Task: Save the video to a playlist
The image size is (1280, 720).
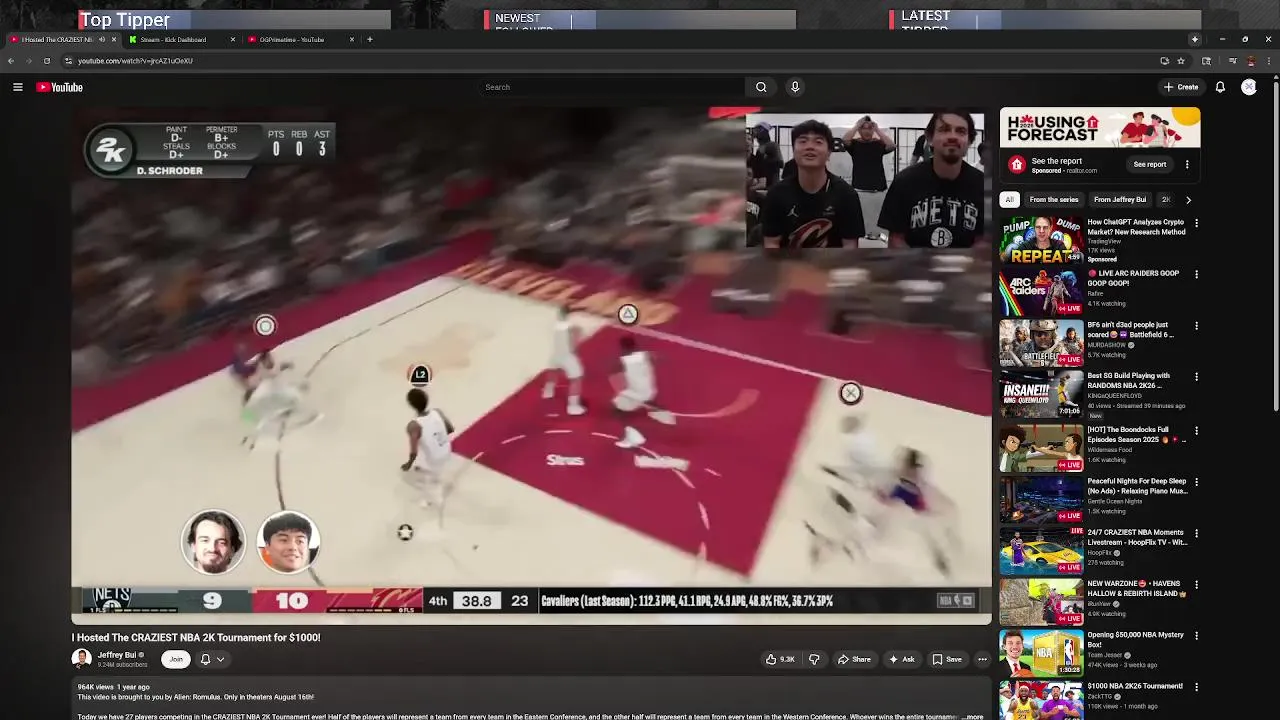Action: tap(947, 659)
